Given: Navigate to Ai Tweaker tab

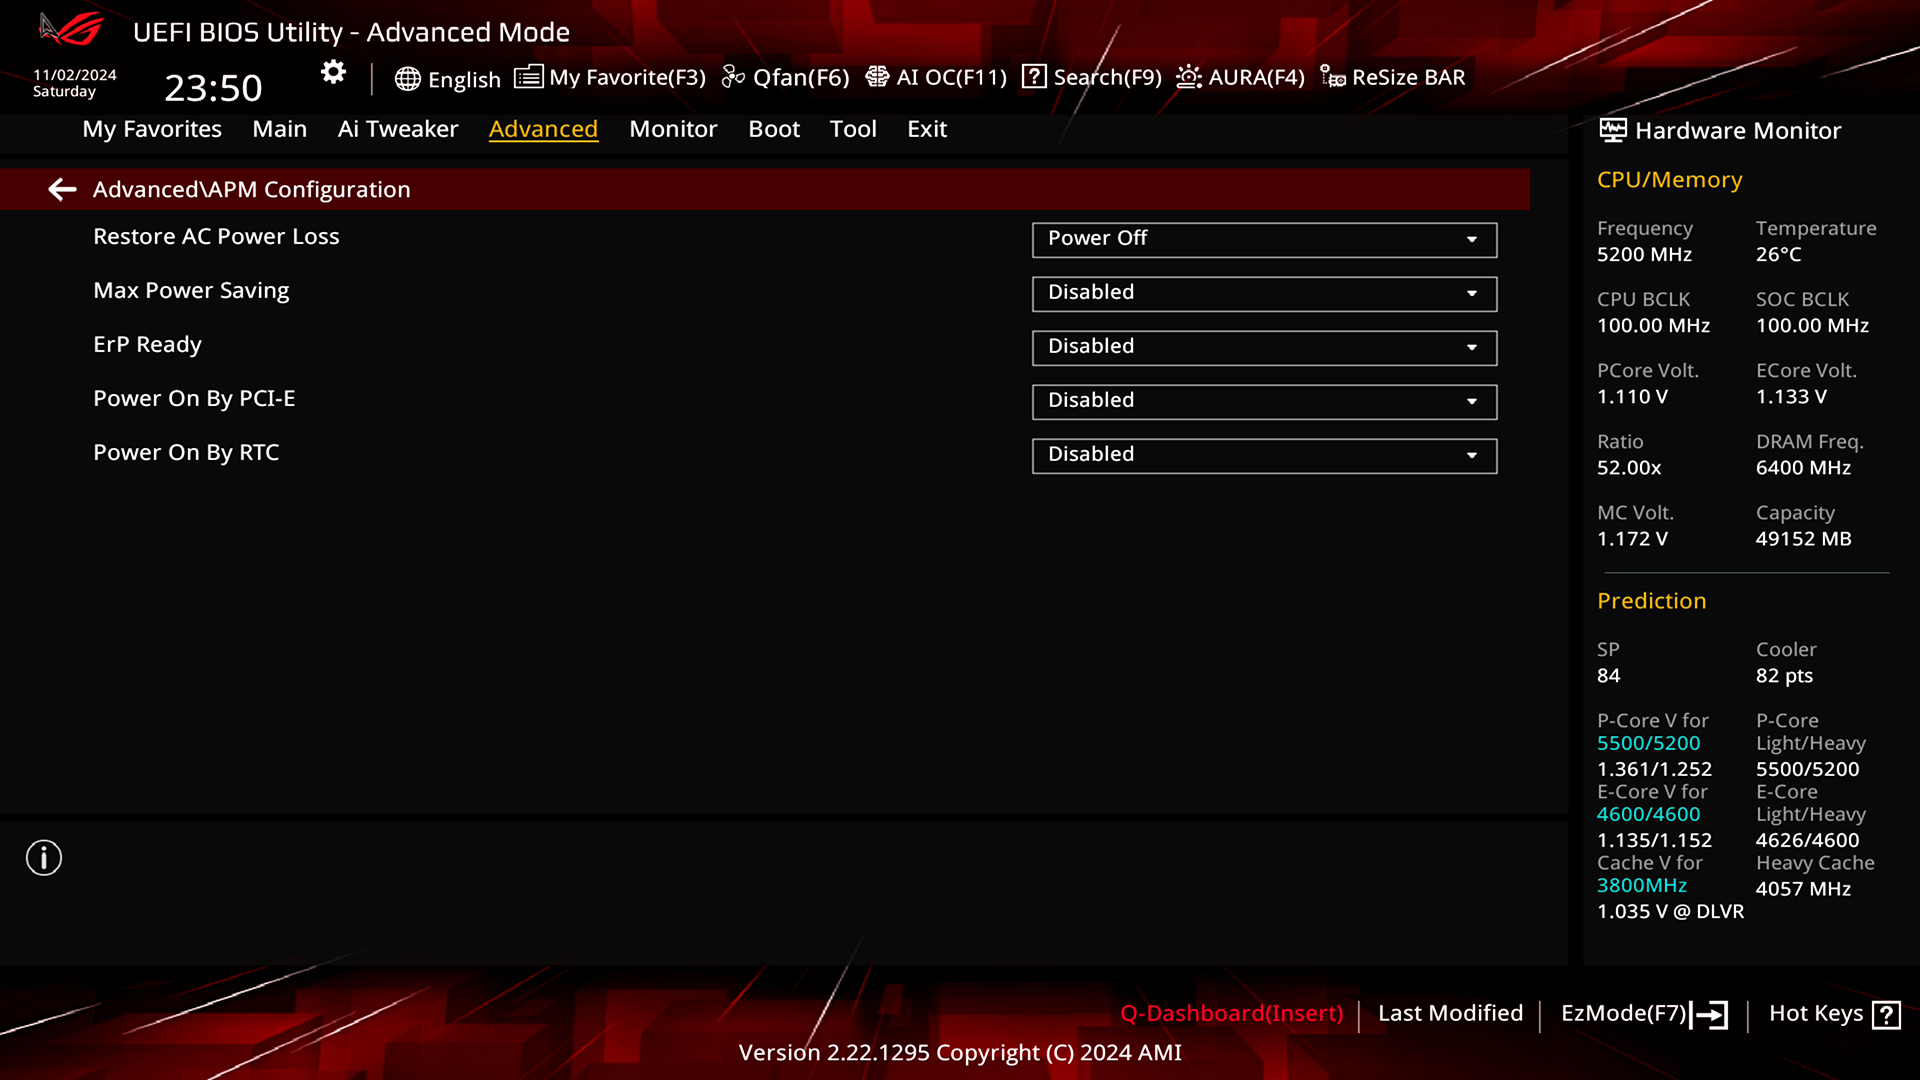Looking at the screenshot, I should 397,128.
